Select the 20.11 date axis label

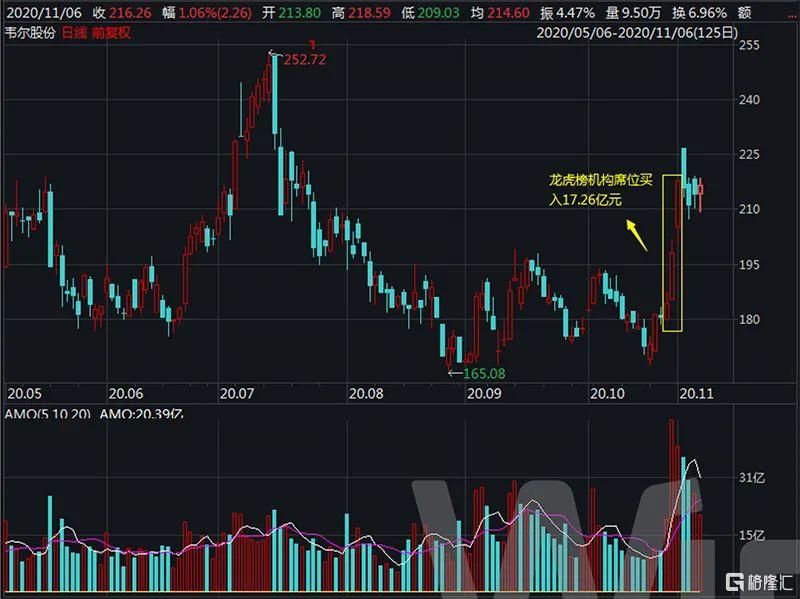pos(696,393)
